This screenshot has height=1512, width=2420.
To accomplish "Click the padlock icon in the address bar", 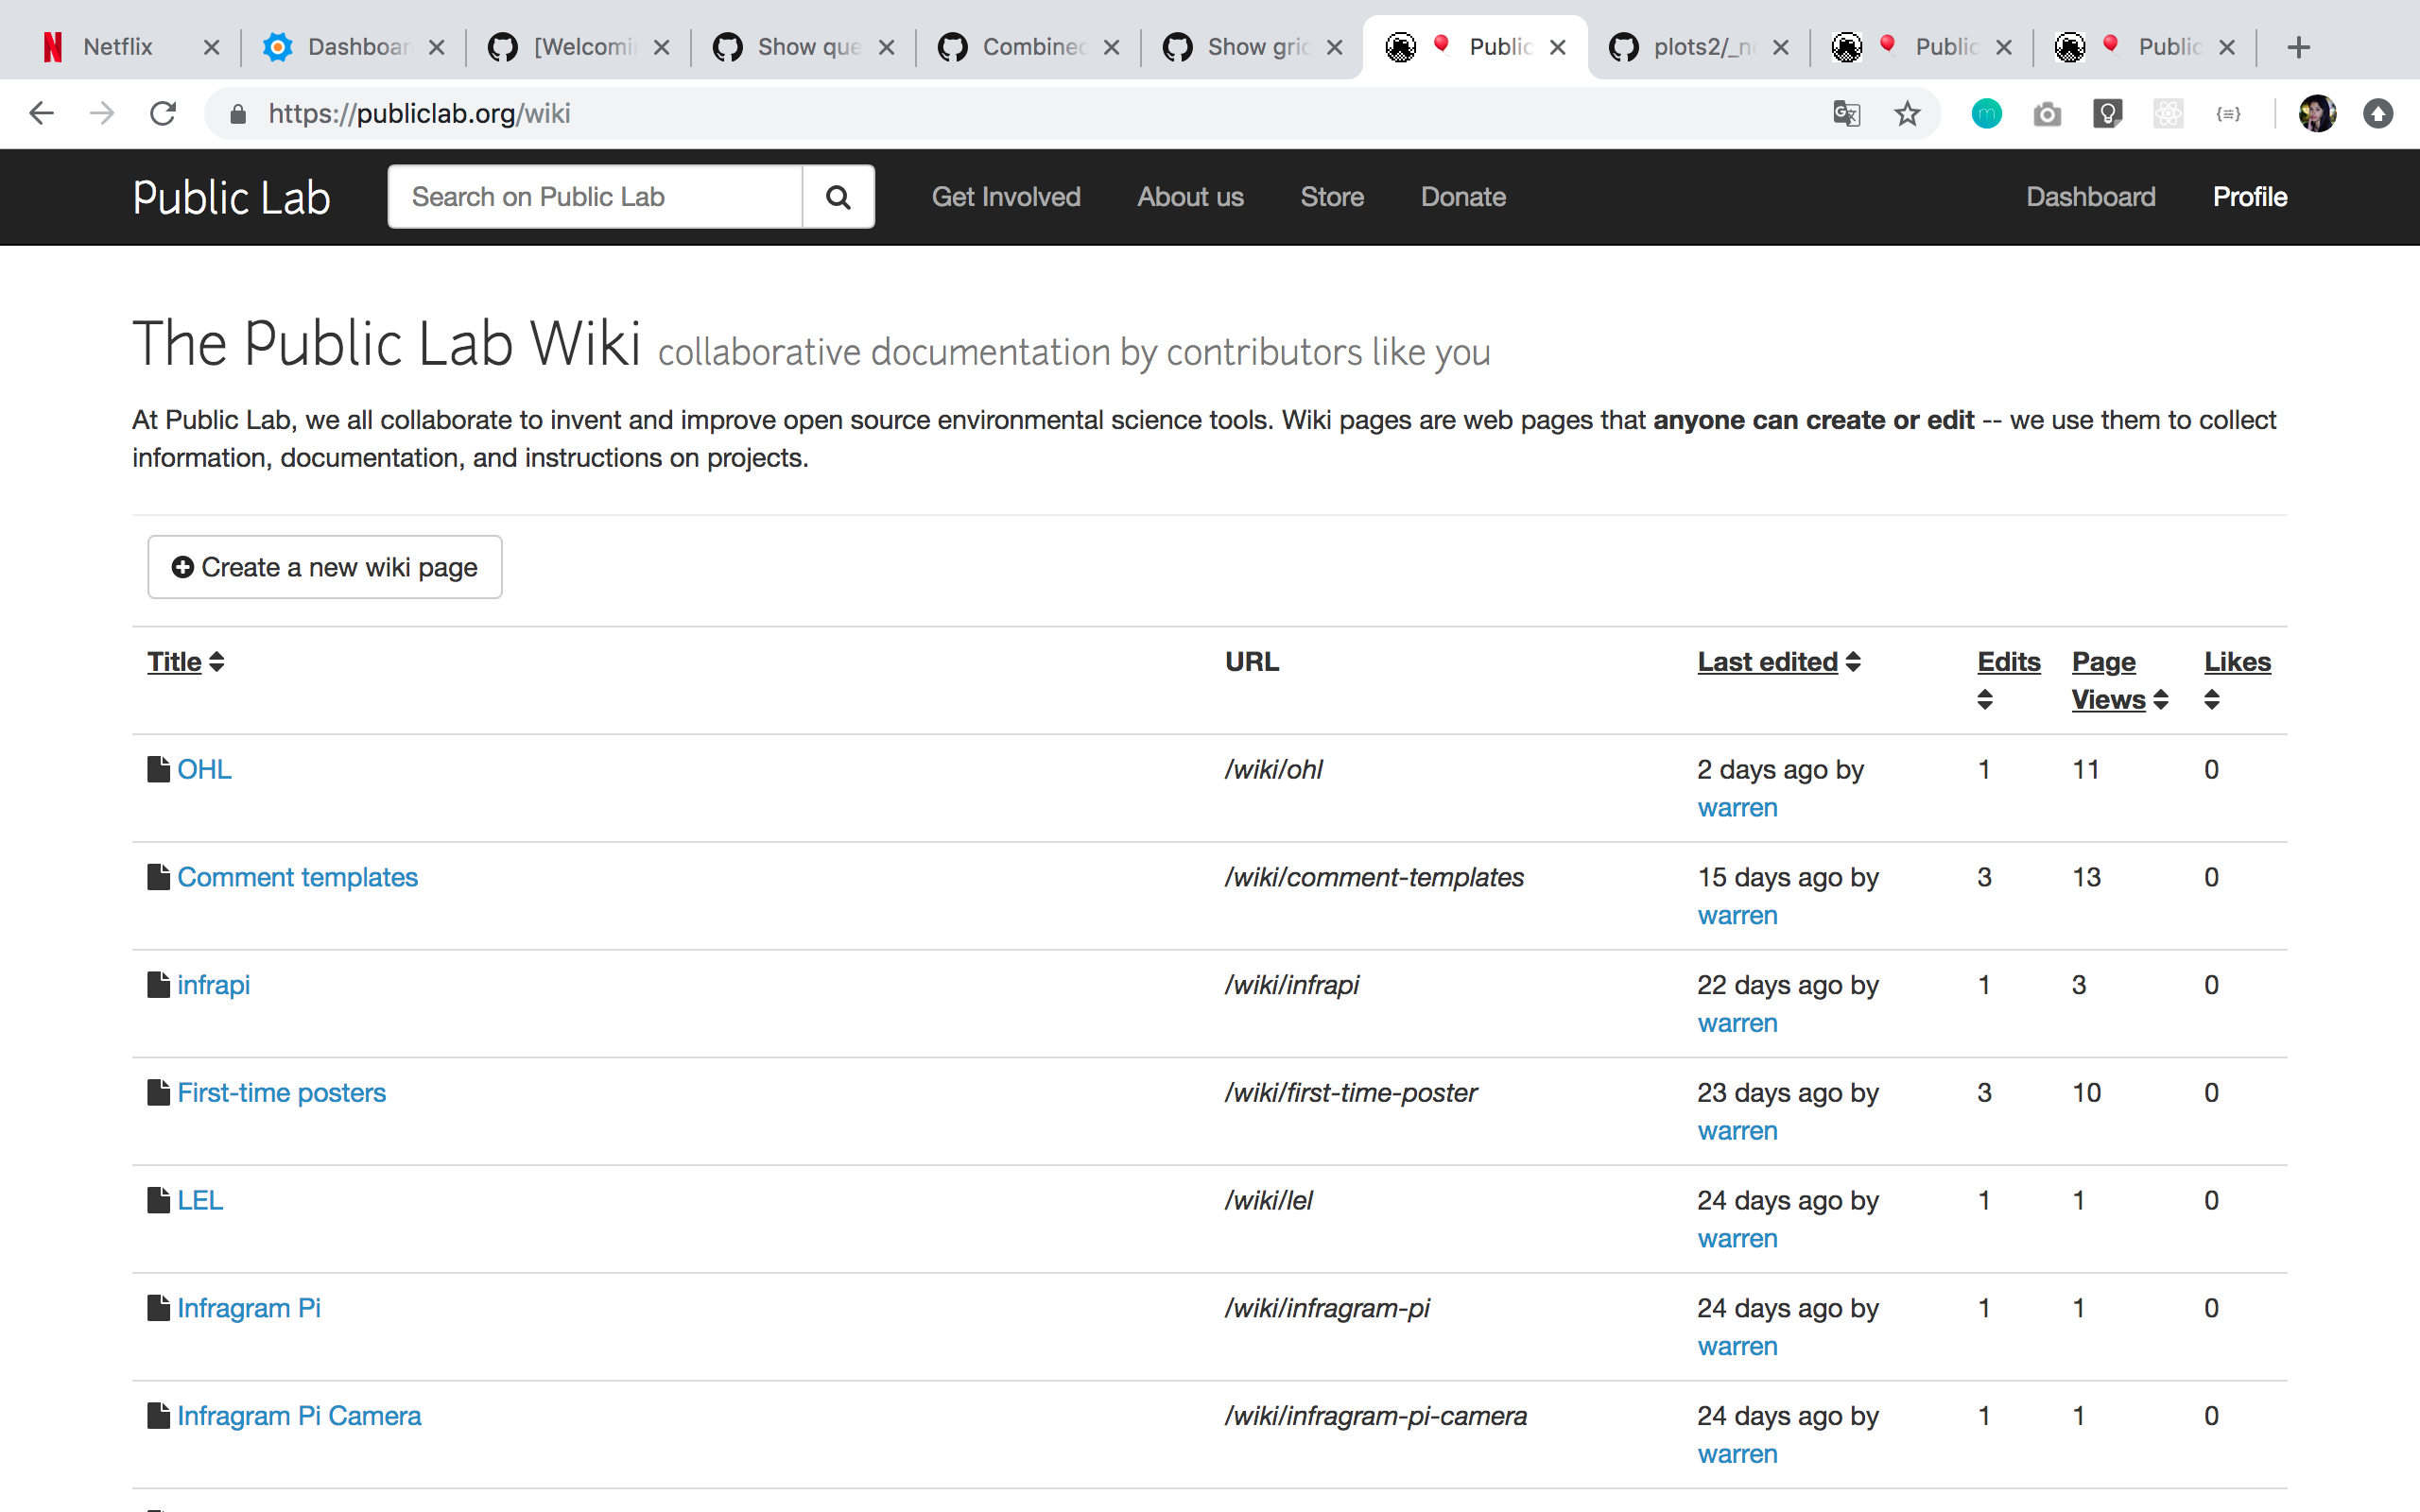I will point(237,113).
